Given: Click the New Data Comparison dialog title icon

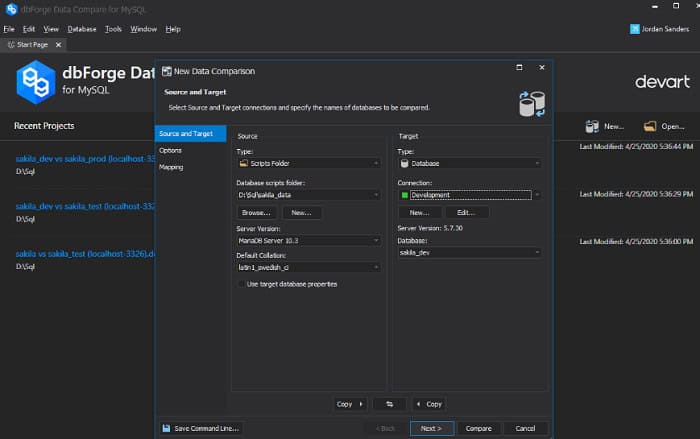Looking at the screenshot, I should point(167,71).
